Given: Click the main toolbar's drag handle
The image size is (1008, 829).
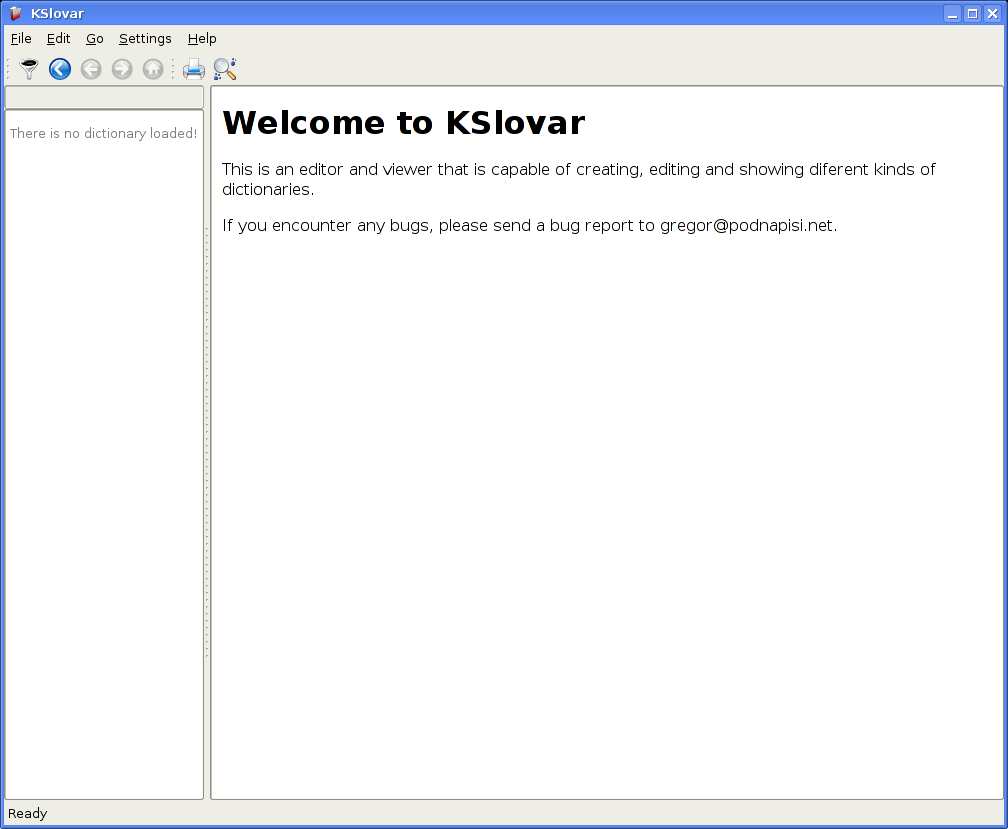Looking at the screenshot, I should coord(8,69).
